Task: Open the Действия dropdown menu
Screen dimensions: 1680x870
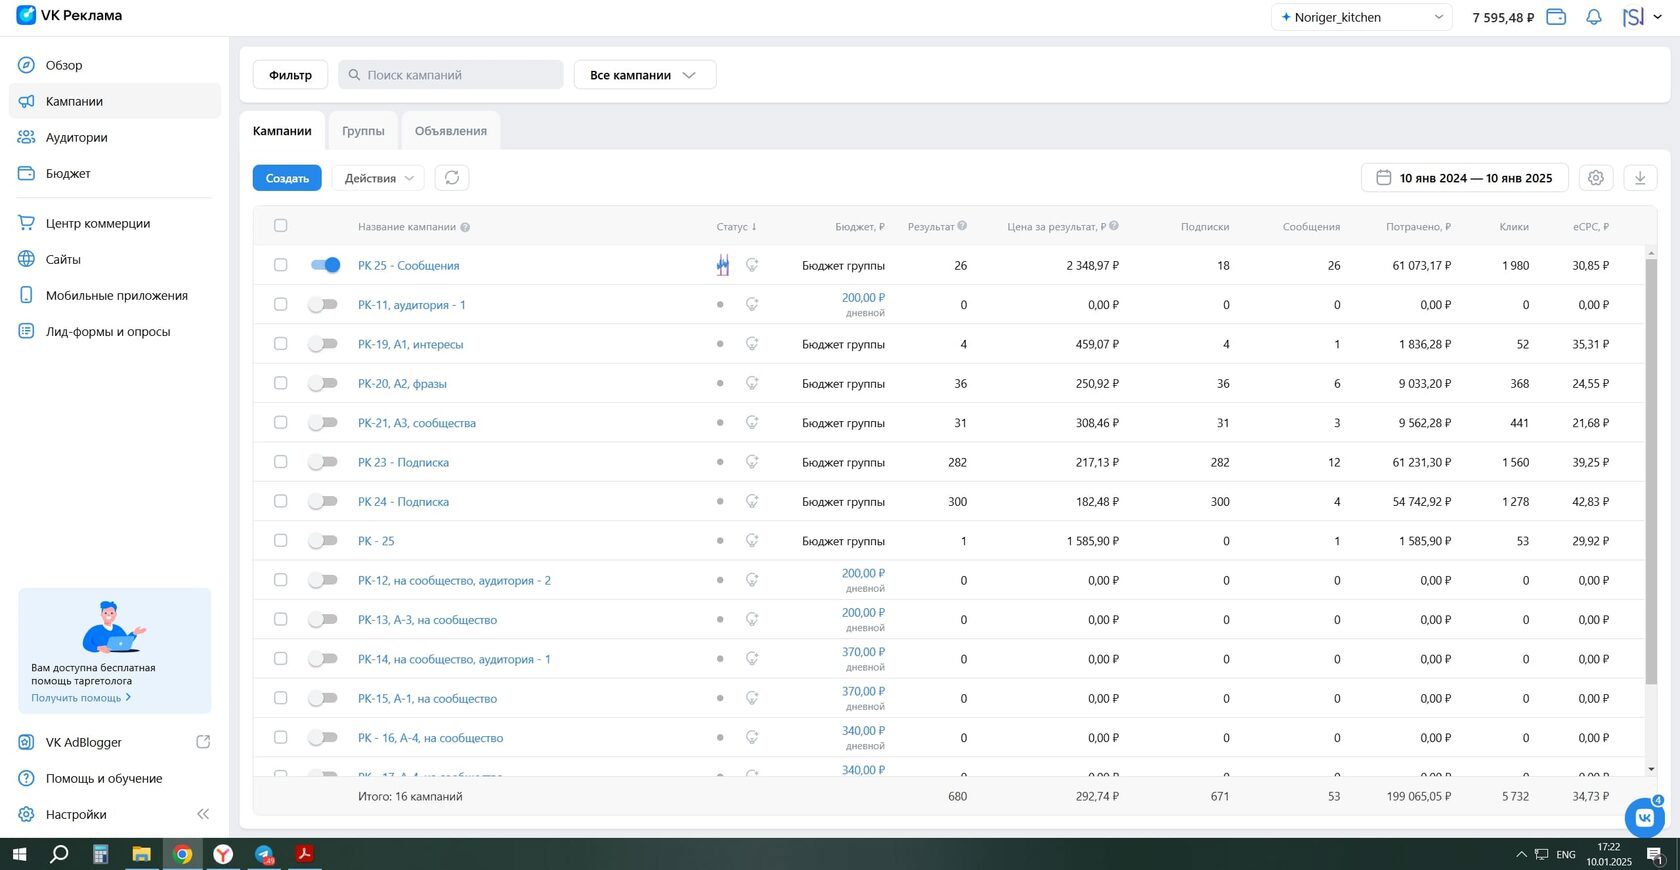Action: 378,178
